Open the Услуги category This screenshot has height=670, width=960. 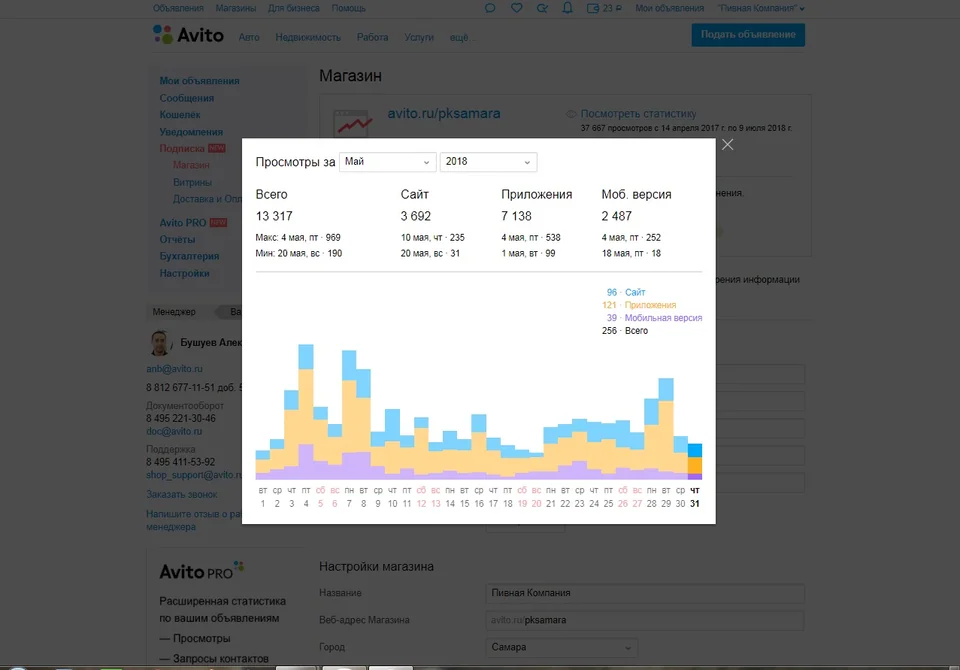click(419, 37)
